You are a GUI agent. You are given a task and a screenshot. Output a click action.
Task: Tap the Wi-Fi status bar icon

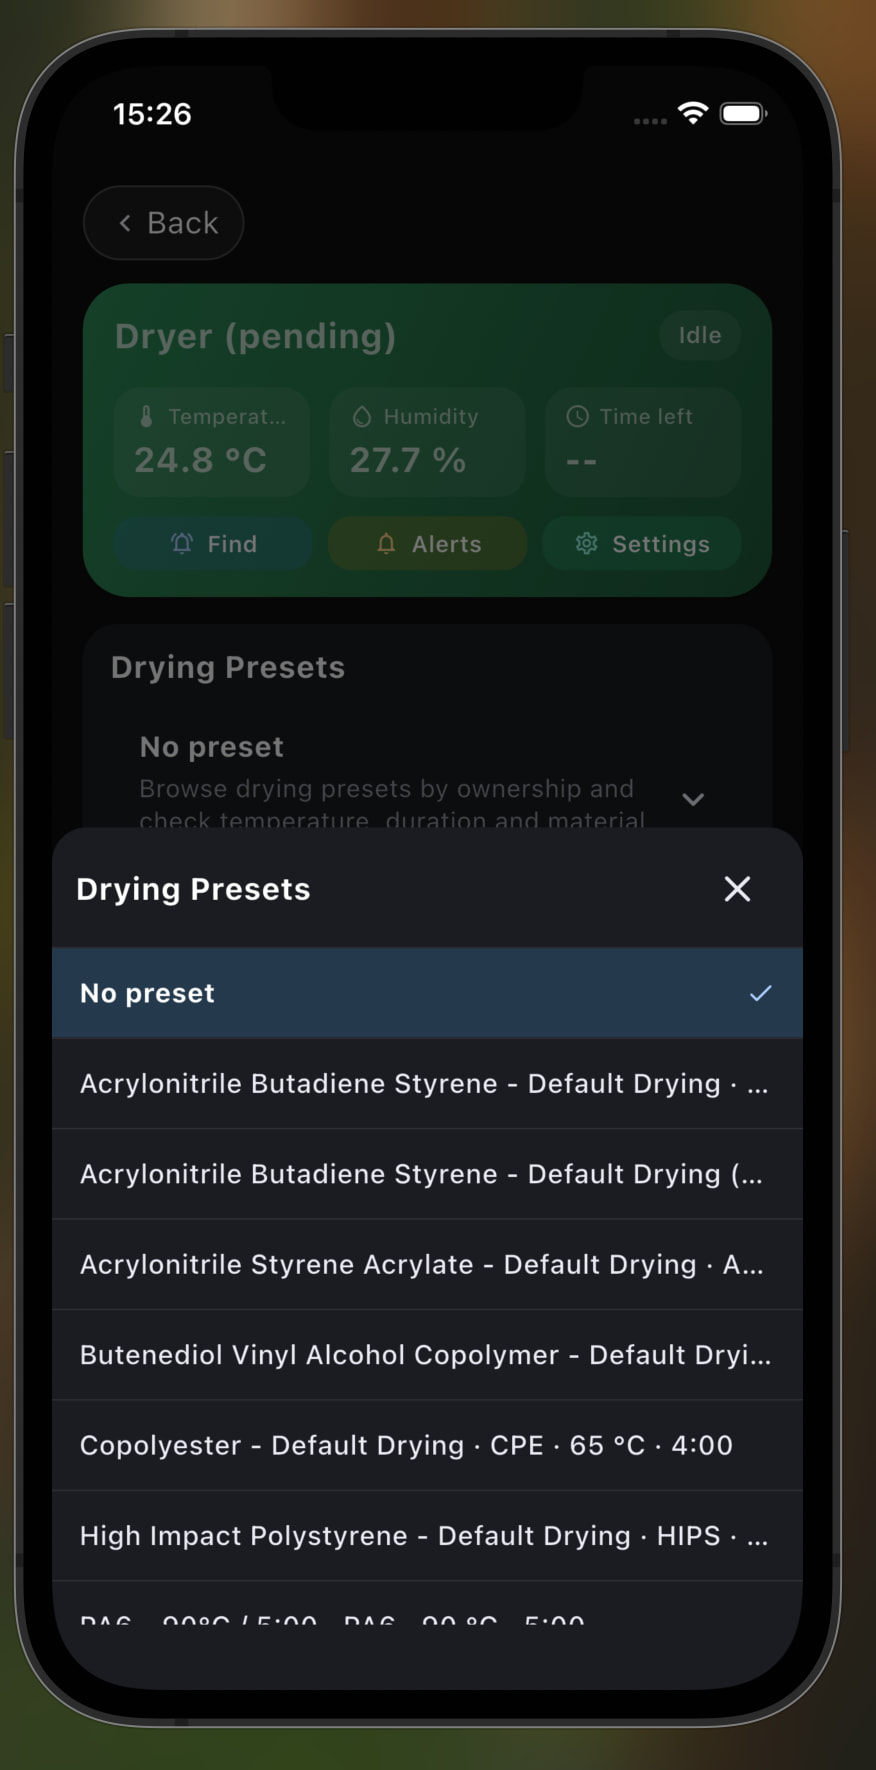692,113
